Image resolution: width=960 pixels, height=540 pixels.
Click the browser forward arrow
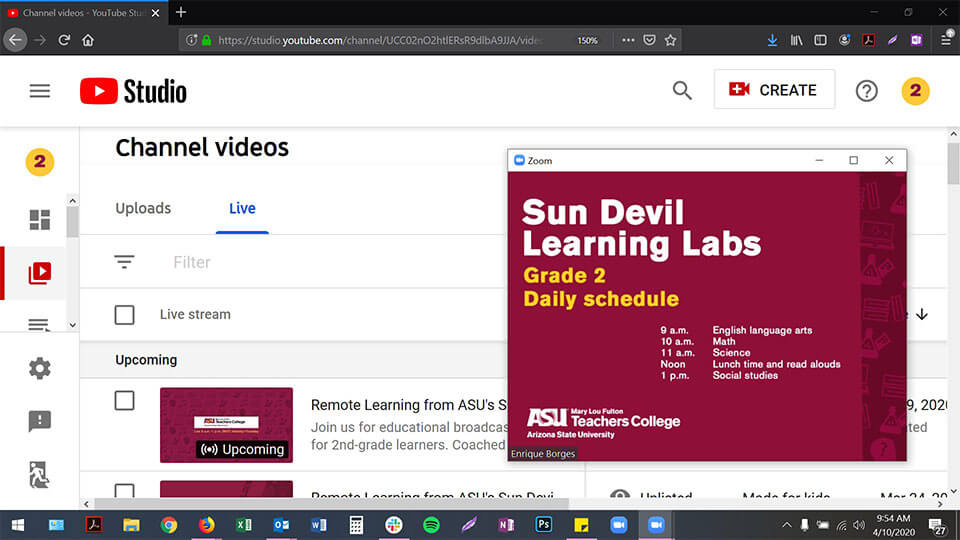pyautogui.click(x=40, y=40)
